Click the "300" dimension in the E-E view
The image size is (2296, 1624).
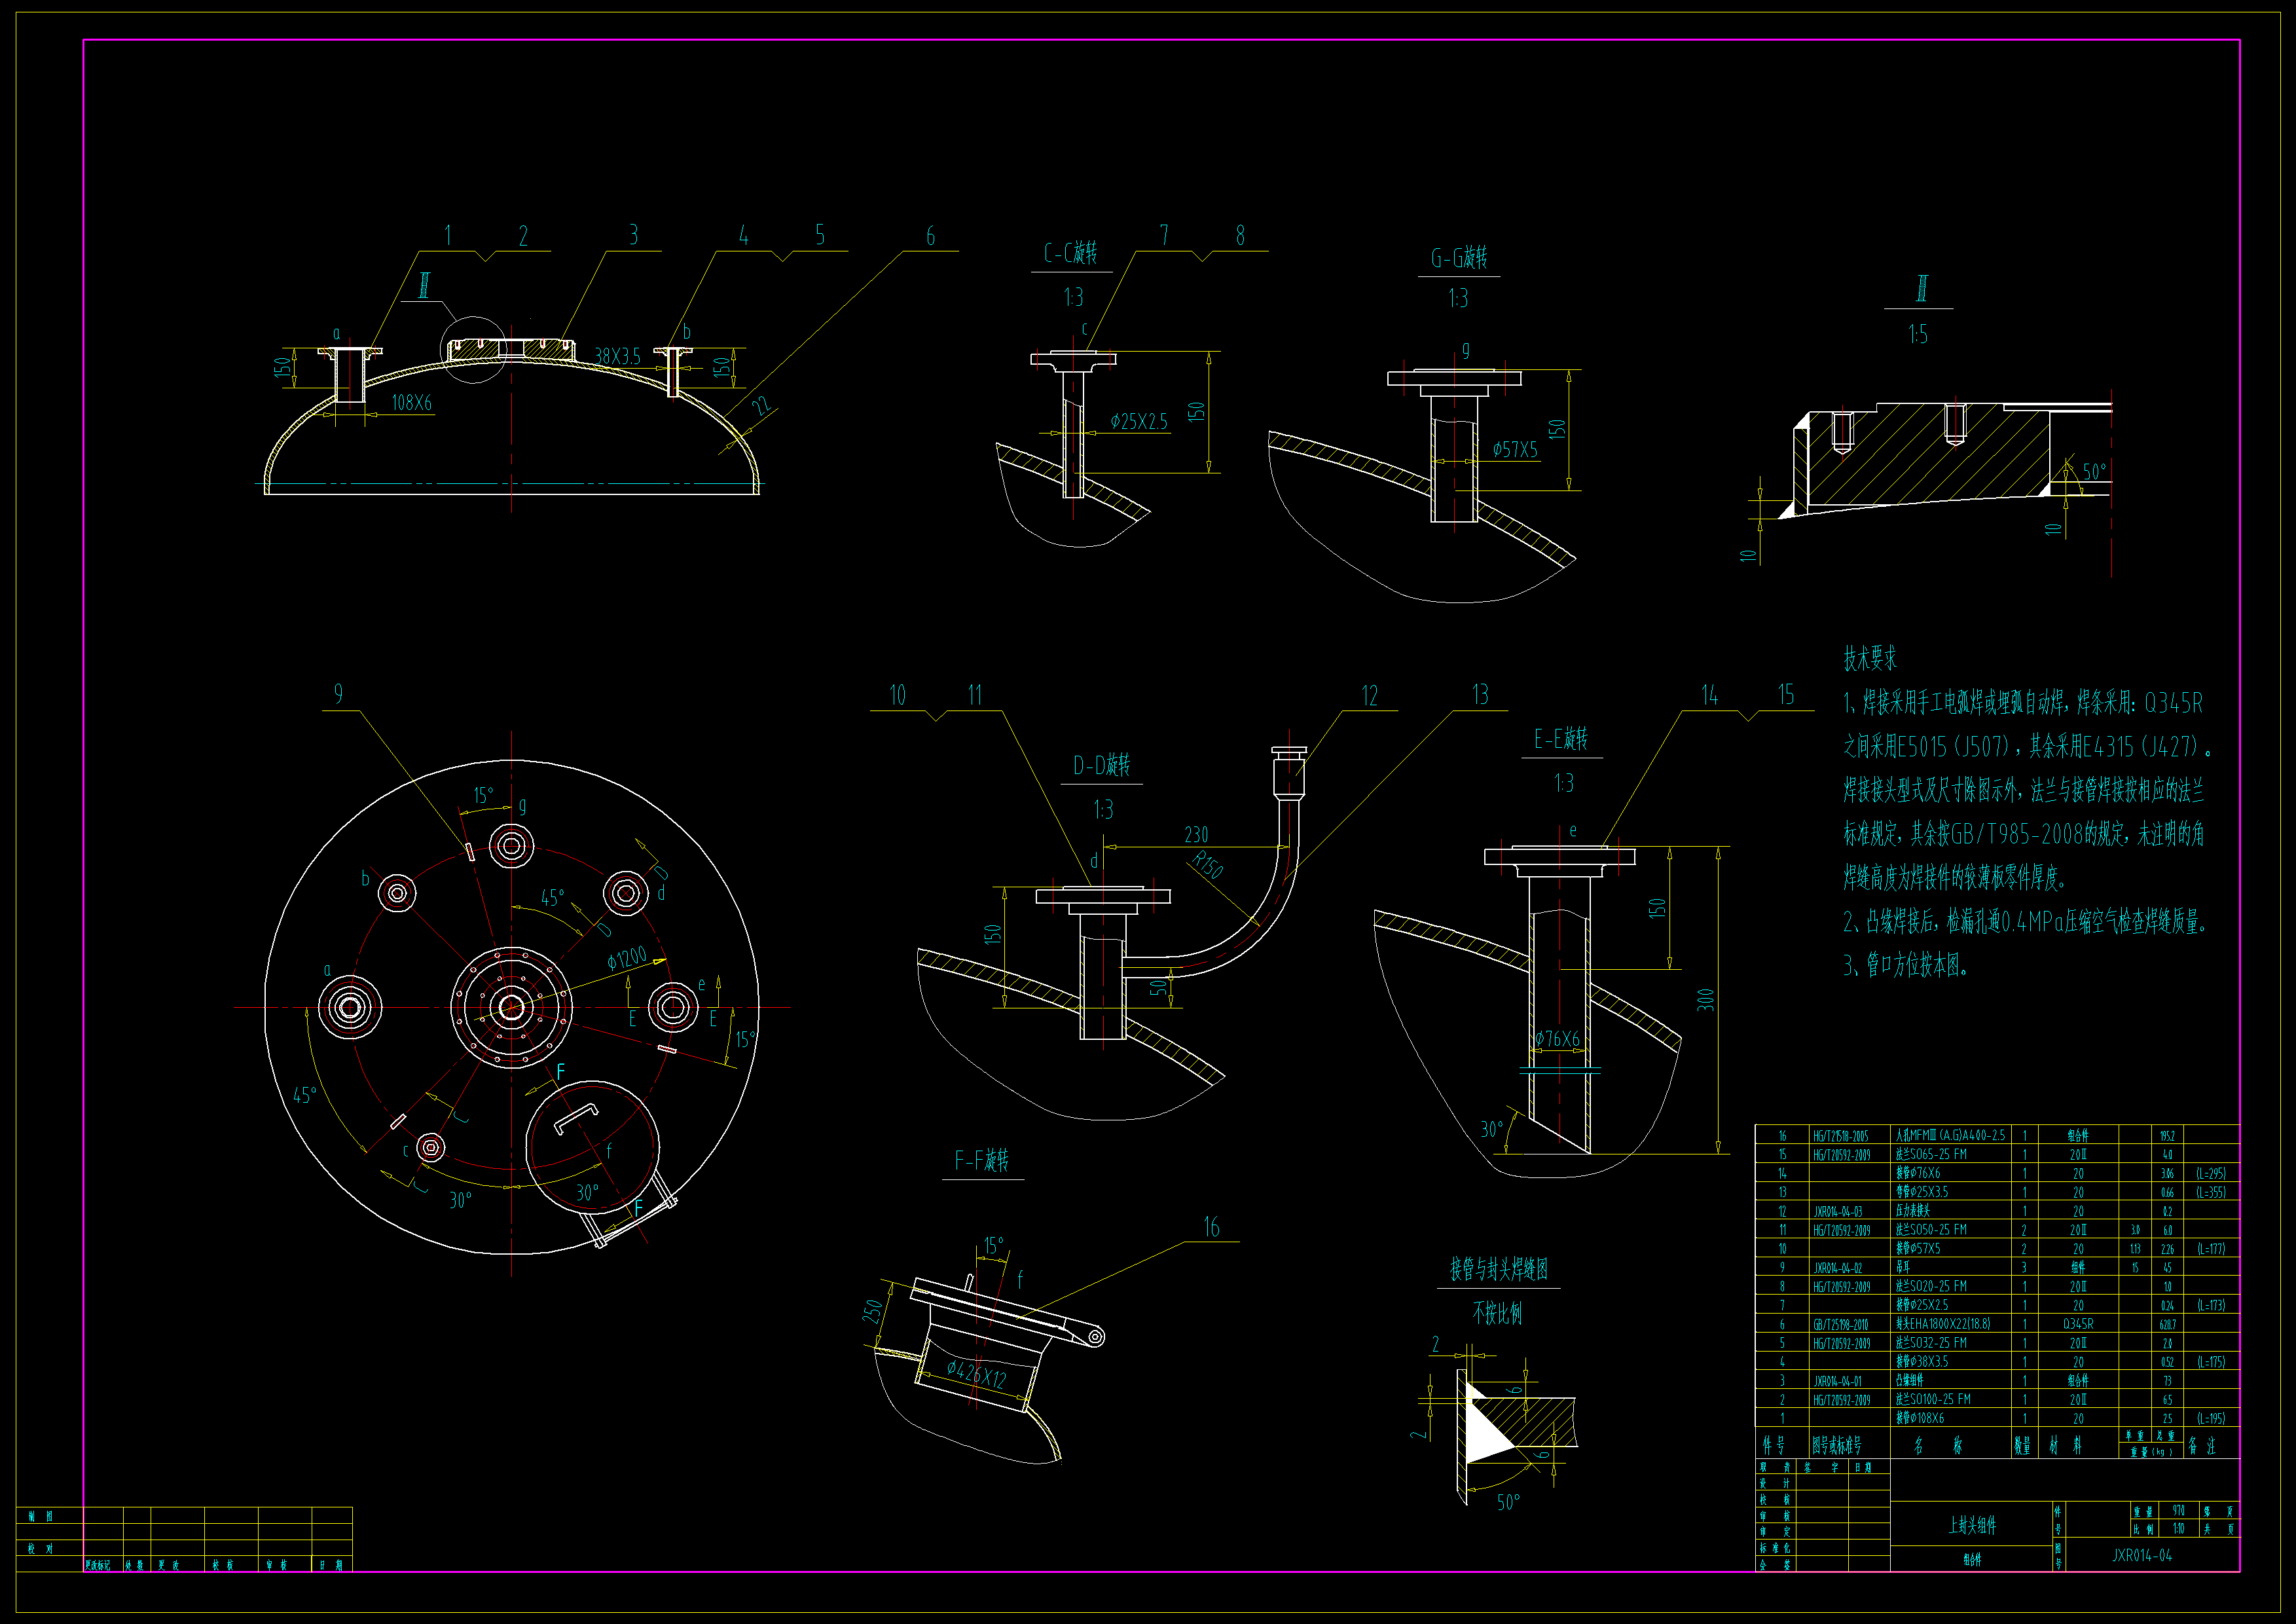pyautogui.click(x=1706, y=1000)
